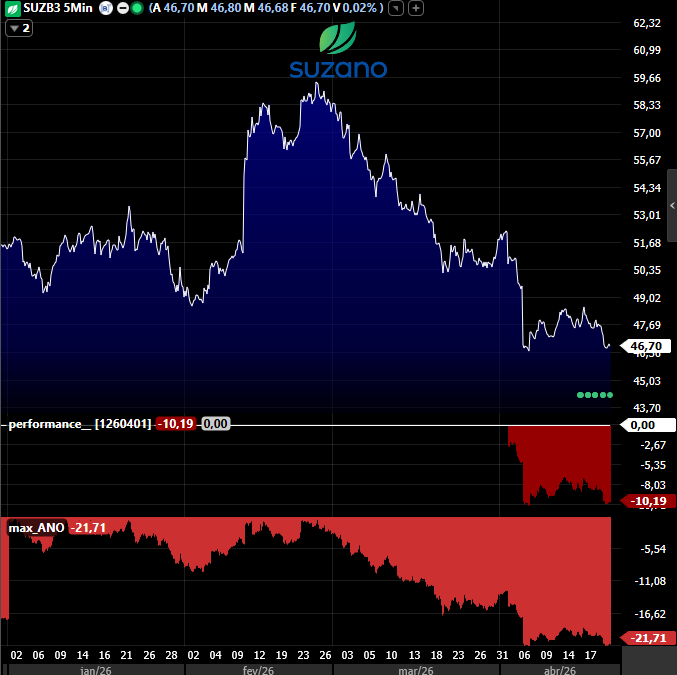Select the jan/26 month bar on timeline

click(96, 670)
